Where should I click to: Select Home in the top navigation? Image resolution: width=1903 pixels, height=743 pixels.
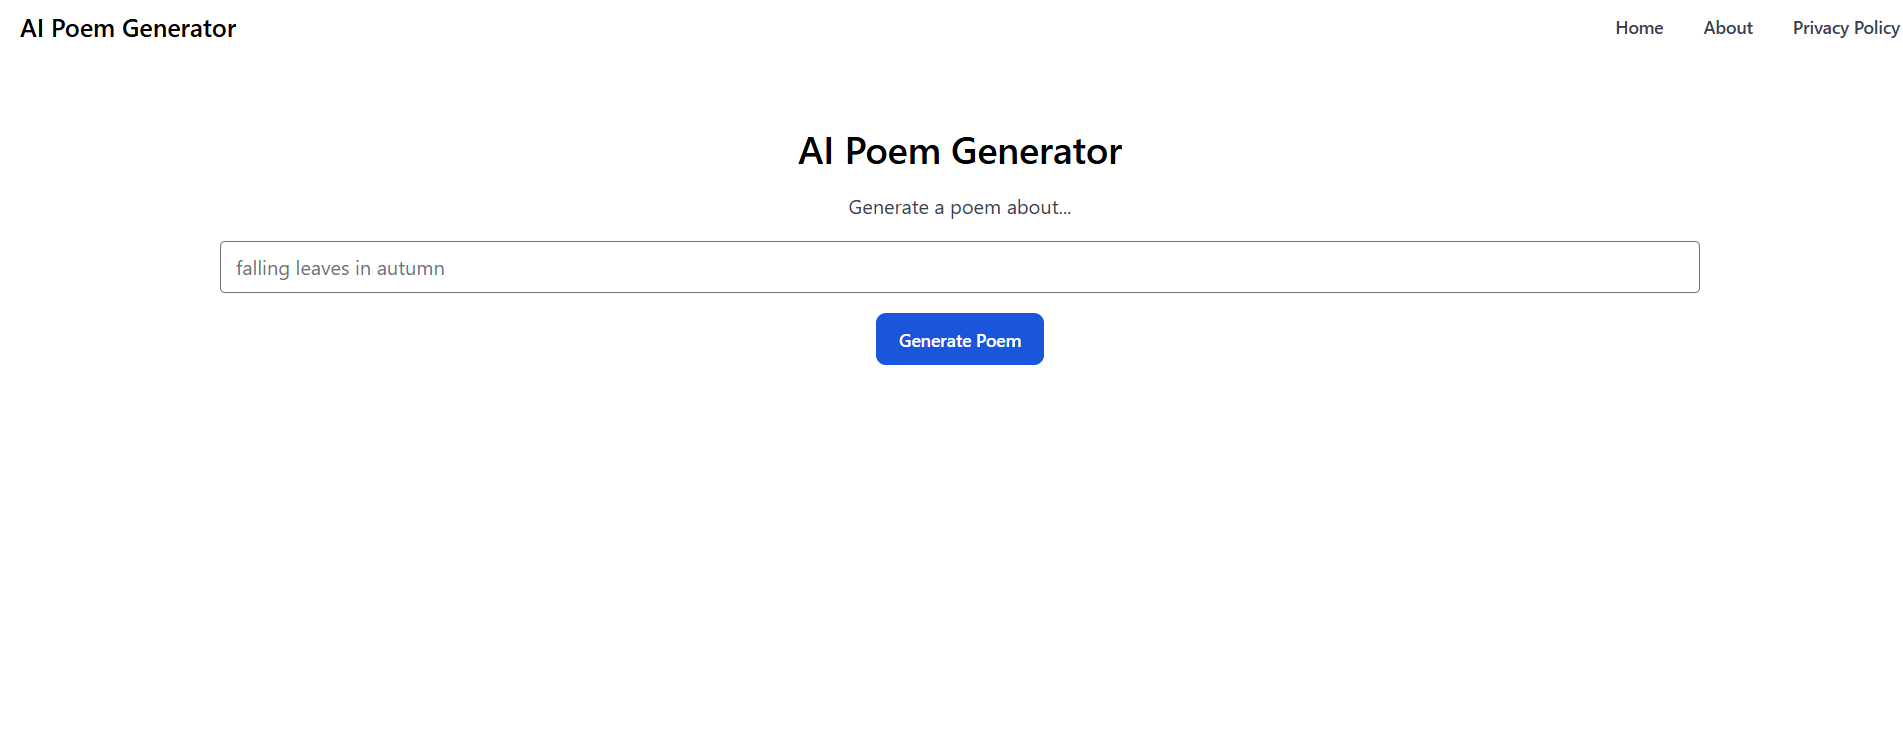(1639, 28)
